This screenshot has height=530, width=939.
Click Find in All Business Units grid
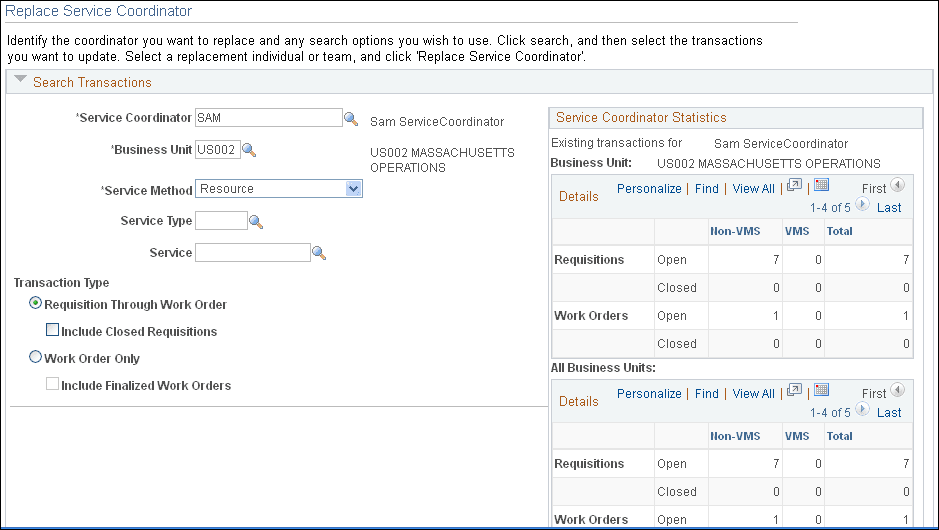click(x=707, y=393)
